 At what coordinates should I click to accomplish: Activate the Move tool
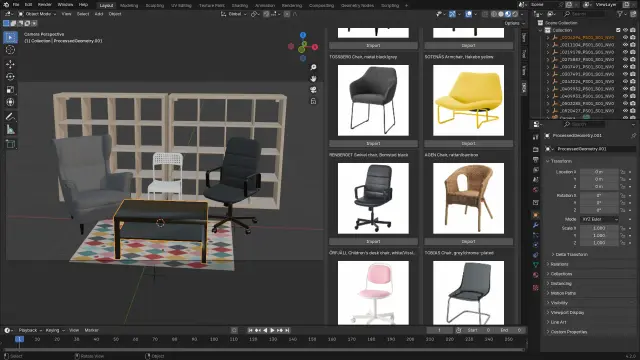pos(11,64)
